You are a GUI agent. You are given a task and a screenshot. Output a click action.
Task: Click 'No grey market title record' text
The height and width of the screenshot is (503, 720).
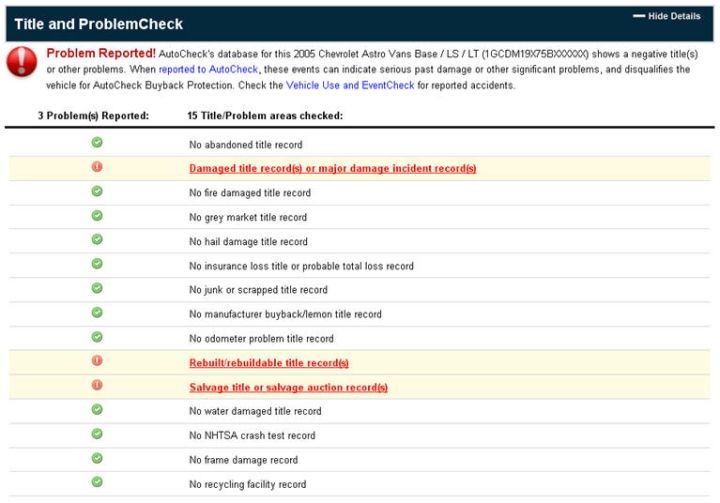(248, 217)
